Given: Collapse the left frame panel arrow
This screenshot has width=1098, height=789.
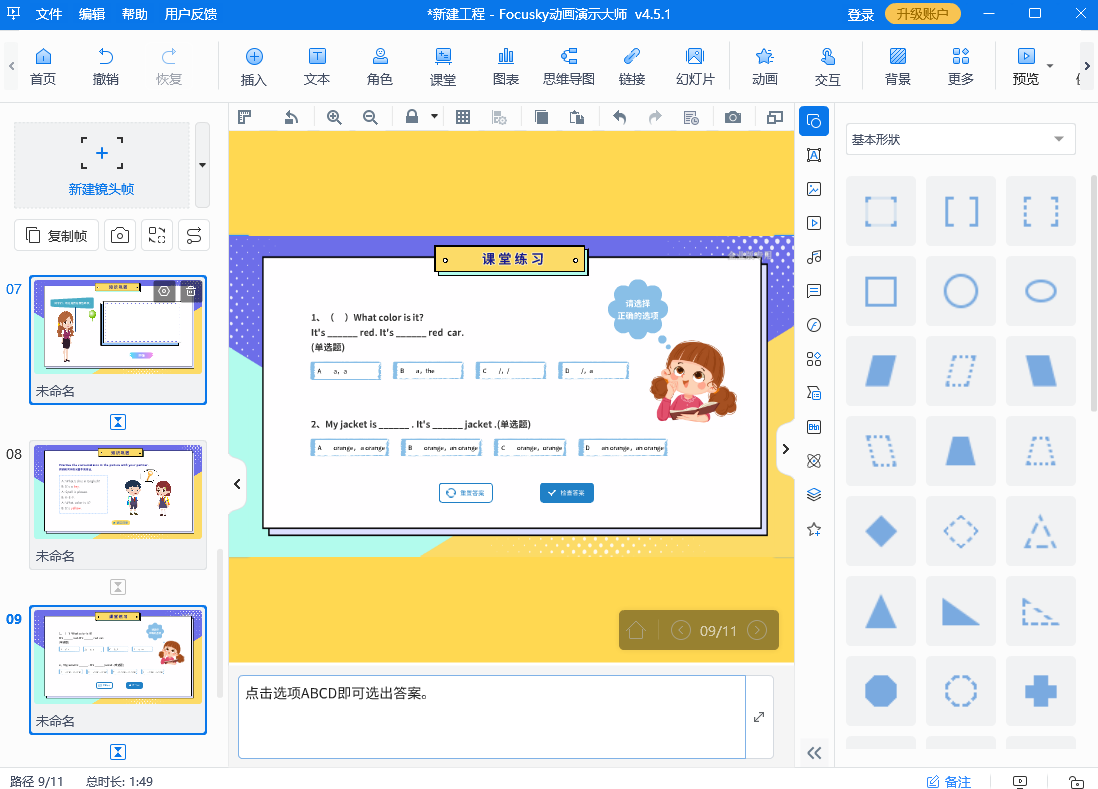Looking at the screenshot, I should point(237,484).
